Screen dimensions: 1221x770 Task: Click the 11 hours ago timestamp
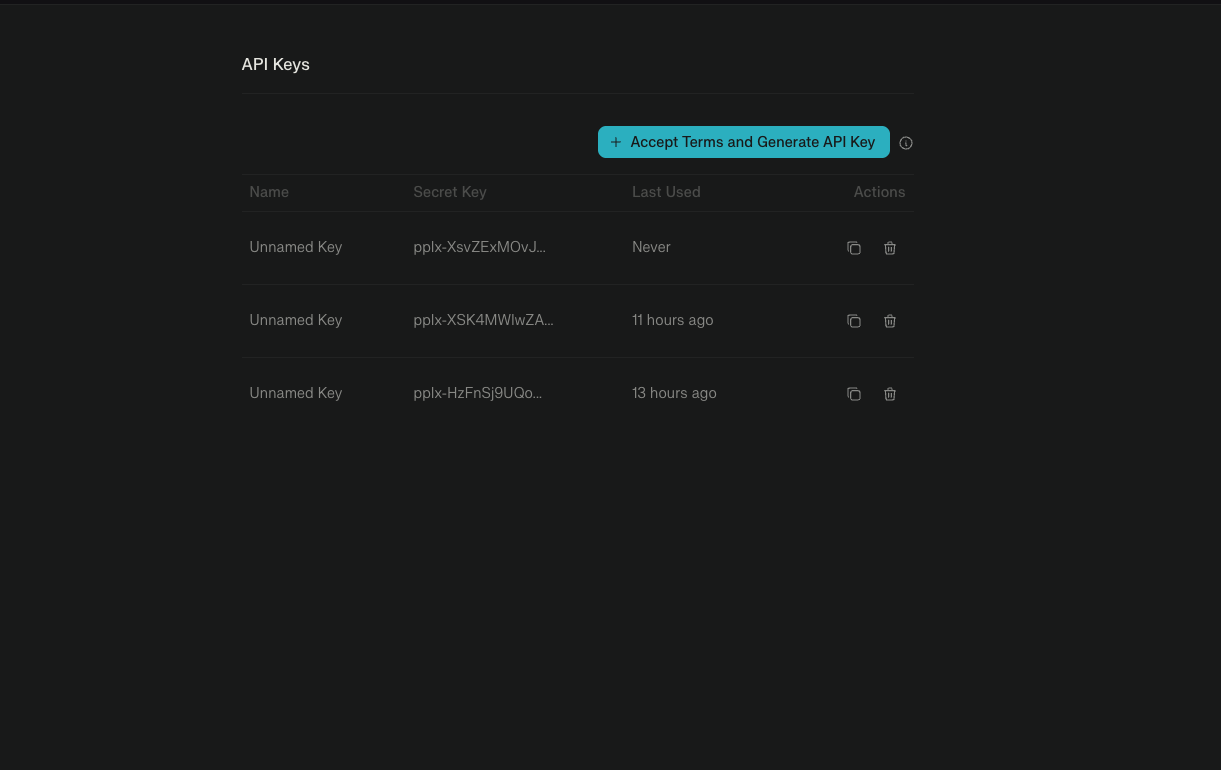(x=672, y=320)
